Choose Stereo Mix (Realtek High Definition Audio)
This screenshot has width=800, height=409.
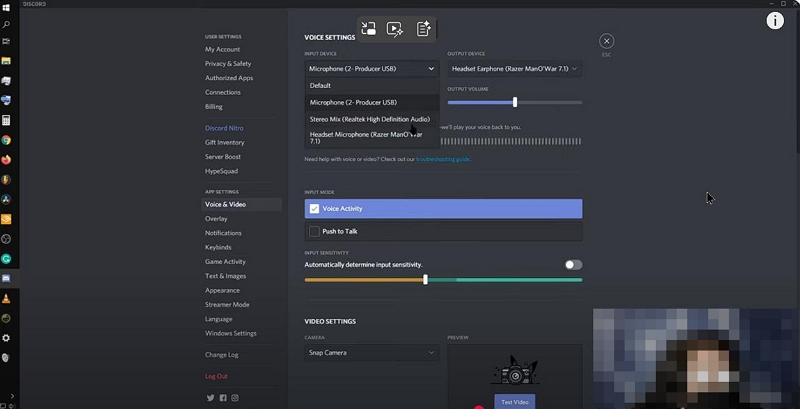370,119
